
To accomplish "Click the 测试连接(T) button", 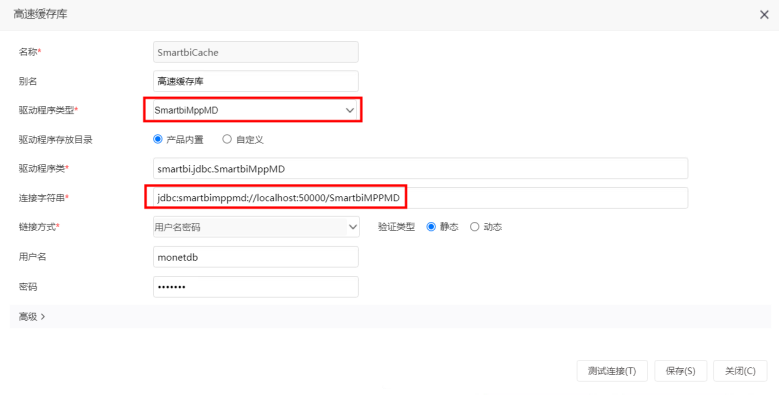I will [x=612, y=371].
